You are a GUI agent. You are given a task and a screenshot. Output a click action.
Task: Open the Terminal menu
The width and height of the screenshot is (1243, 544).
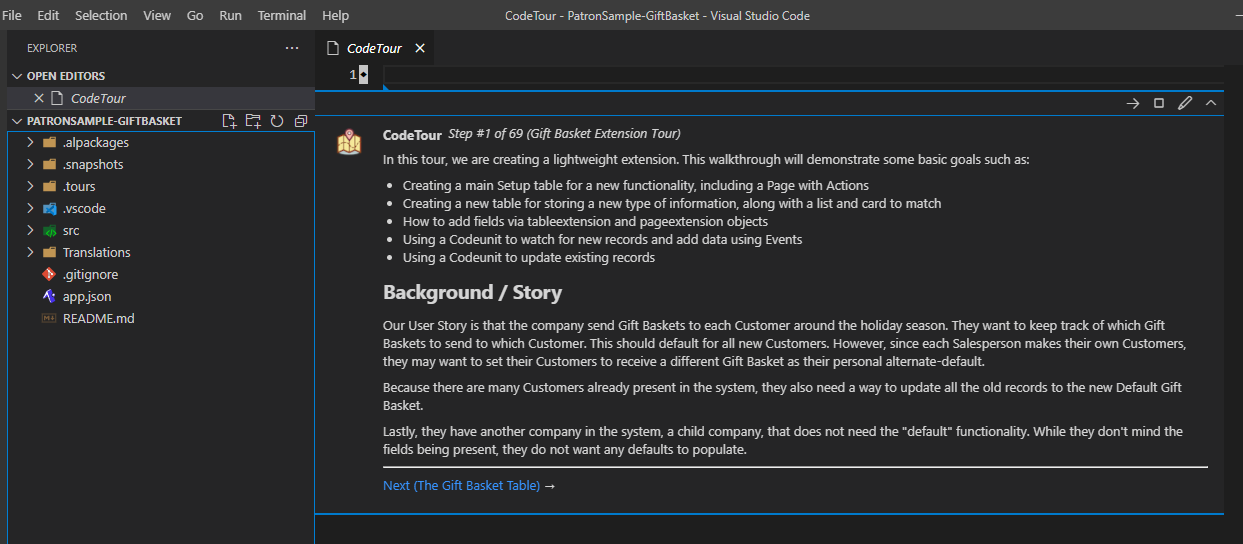[x=282, y=15]
